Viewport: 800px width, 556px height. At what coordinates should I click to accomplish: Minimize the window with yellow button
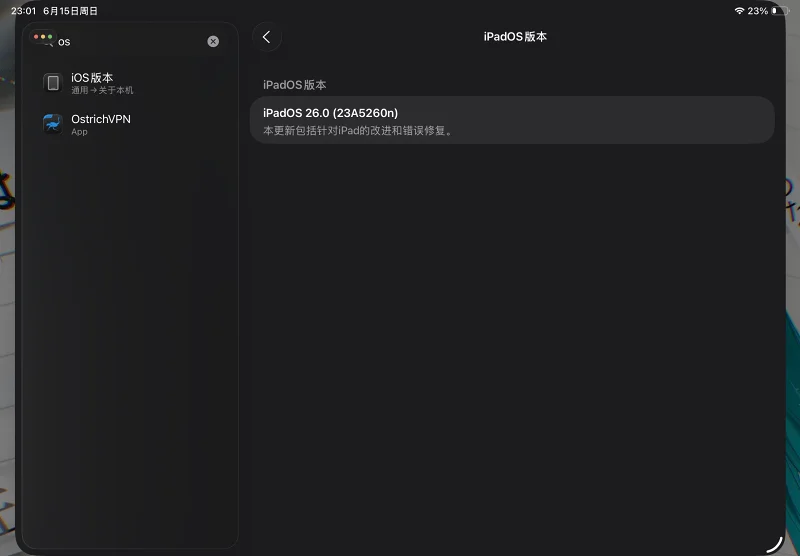[43, 37]
